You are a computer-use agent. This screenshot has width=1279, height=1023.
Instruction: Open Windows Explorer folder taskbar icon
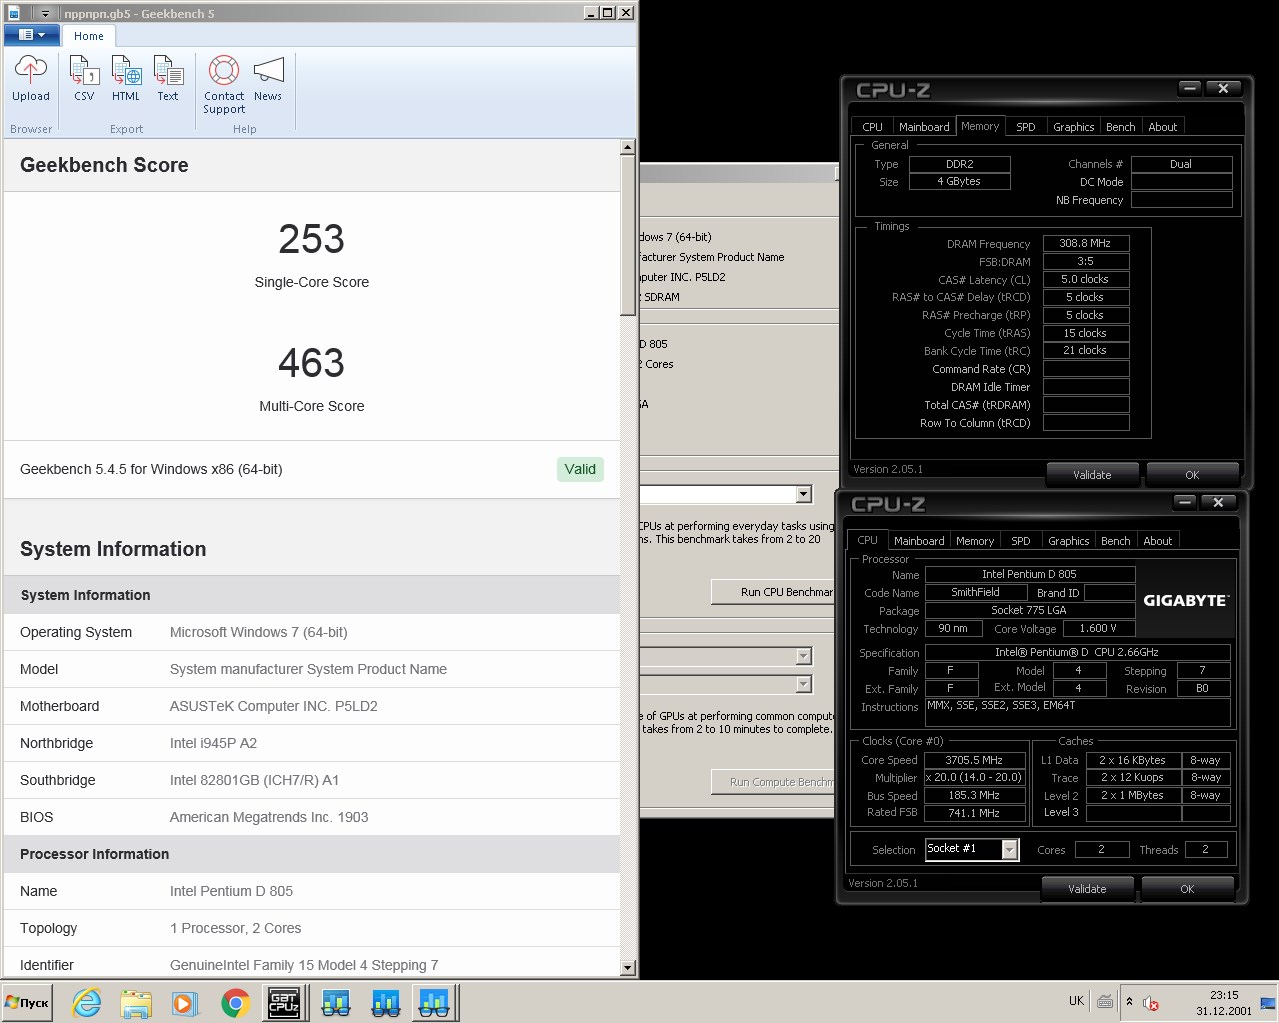135,1002
